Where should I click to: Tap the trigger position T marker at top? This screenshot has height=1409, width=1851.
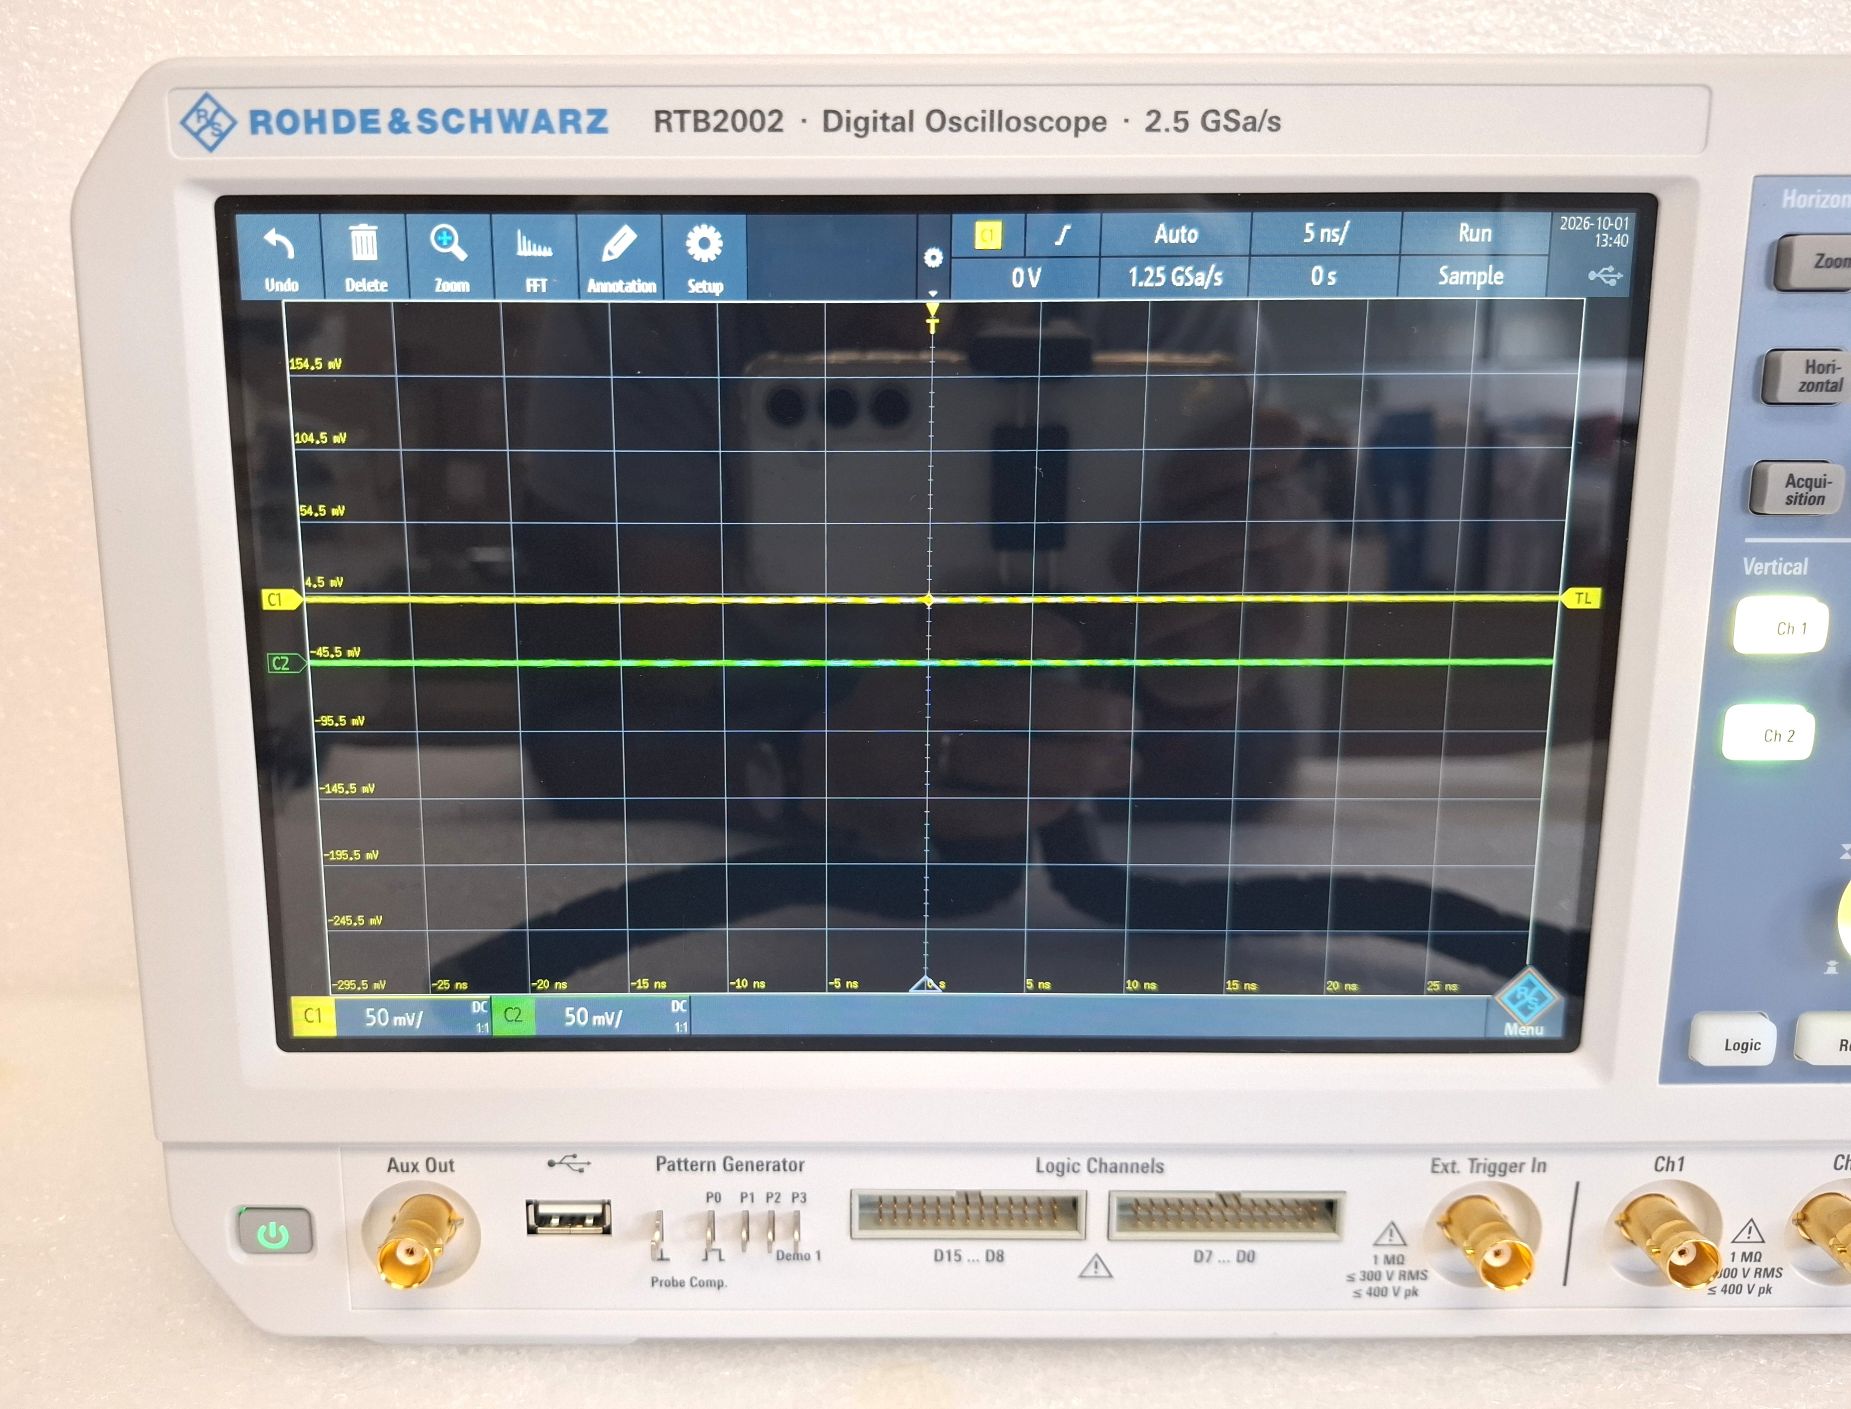coord(932,318)
